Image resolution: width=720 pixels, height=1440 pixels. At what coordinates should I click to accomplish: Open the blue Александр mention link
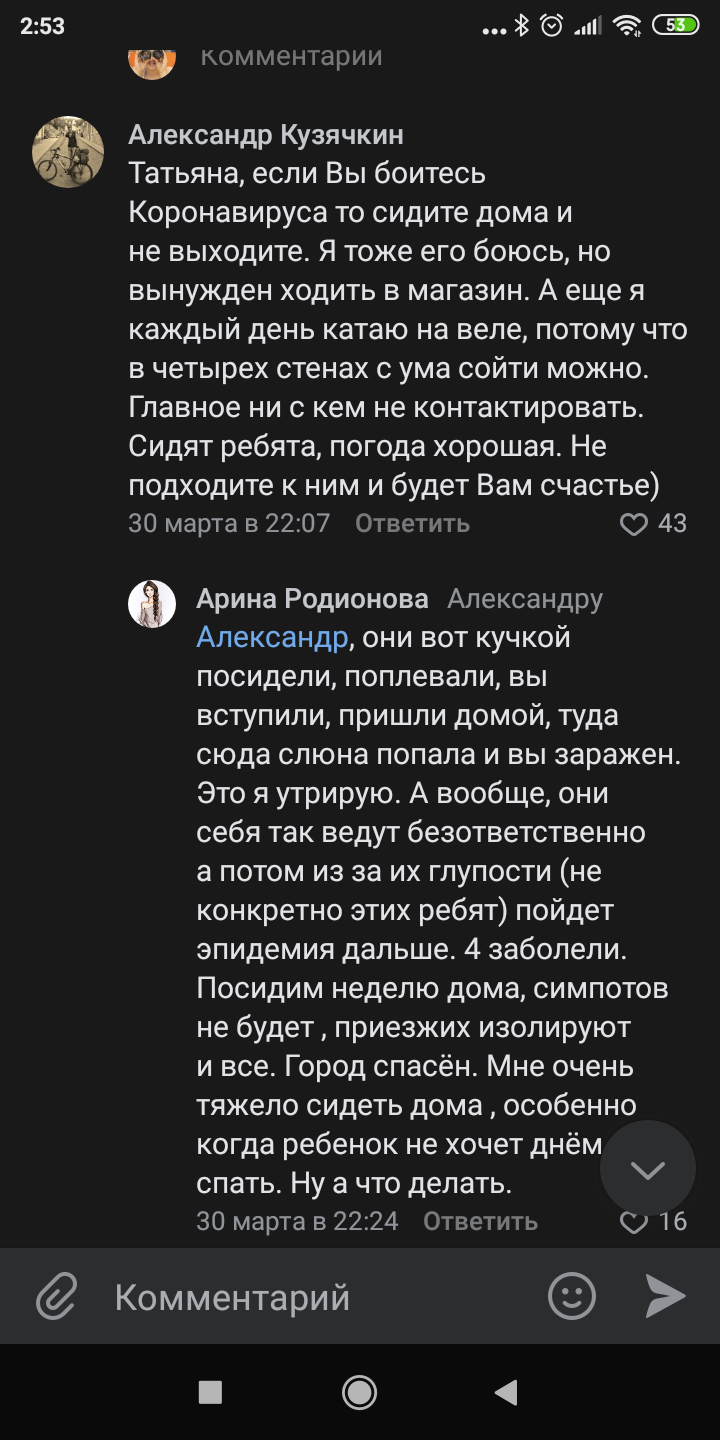[x=272, y=637]
